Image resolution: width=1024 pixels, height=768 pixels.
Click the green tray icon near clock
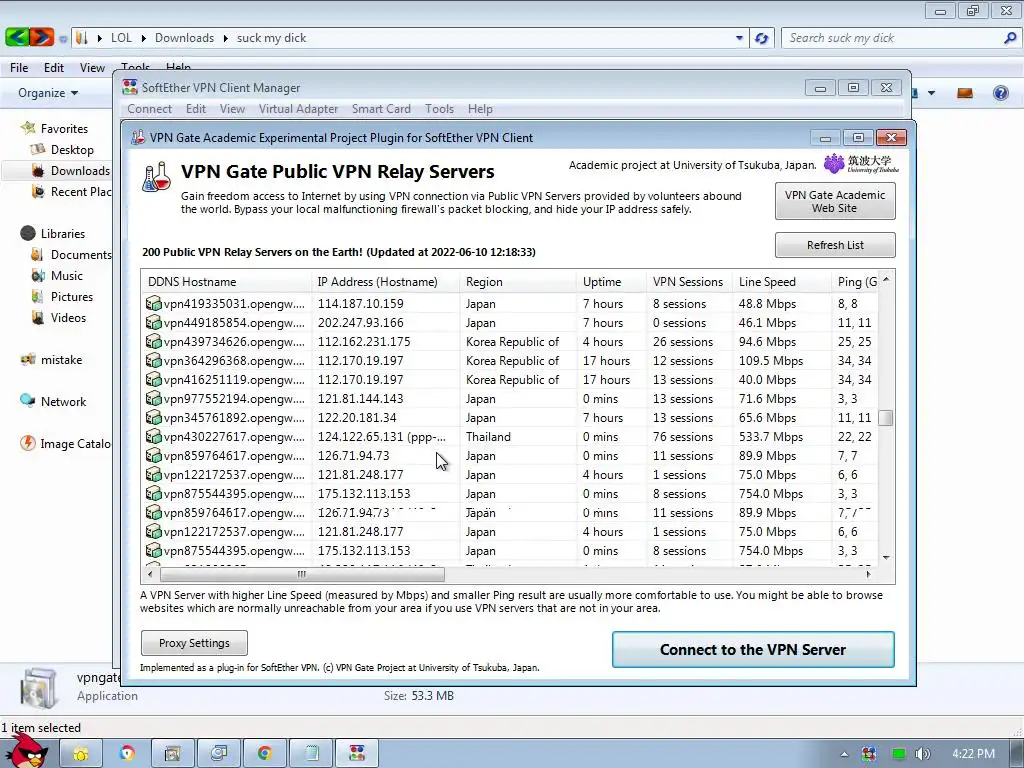pos(899,754)
